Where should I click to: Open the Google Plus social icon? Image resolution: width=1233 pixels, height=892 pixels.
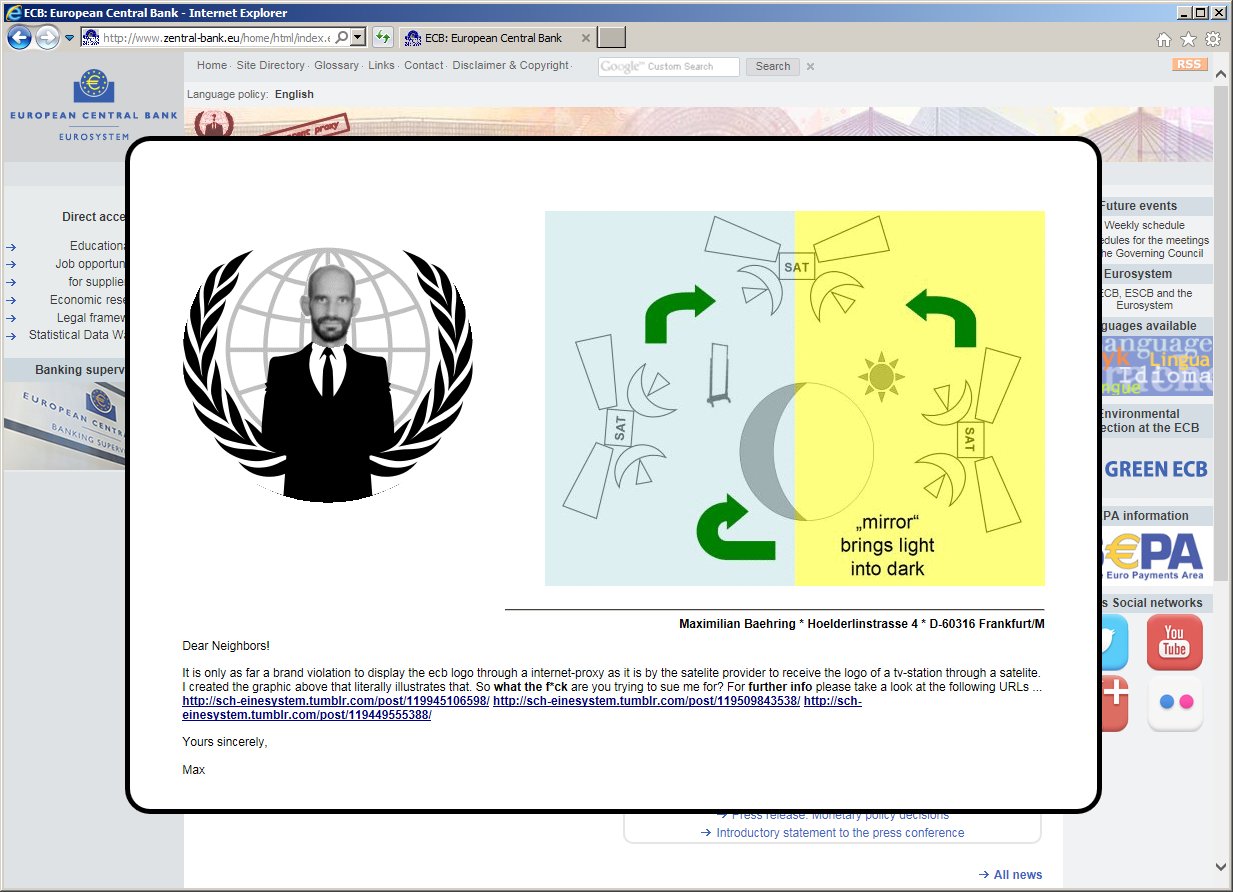tap(1113, 703)
